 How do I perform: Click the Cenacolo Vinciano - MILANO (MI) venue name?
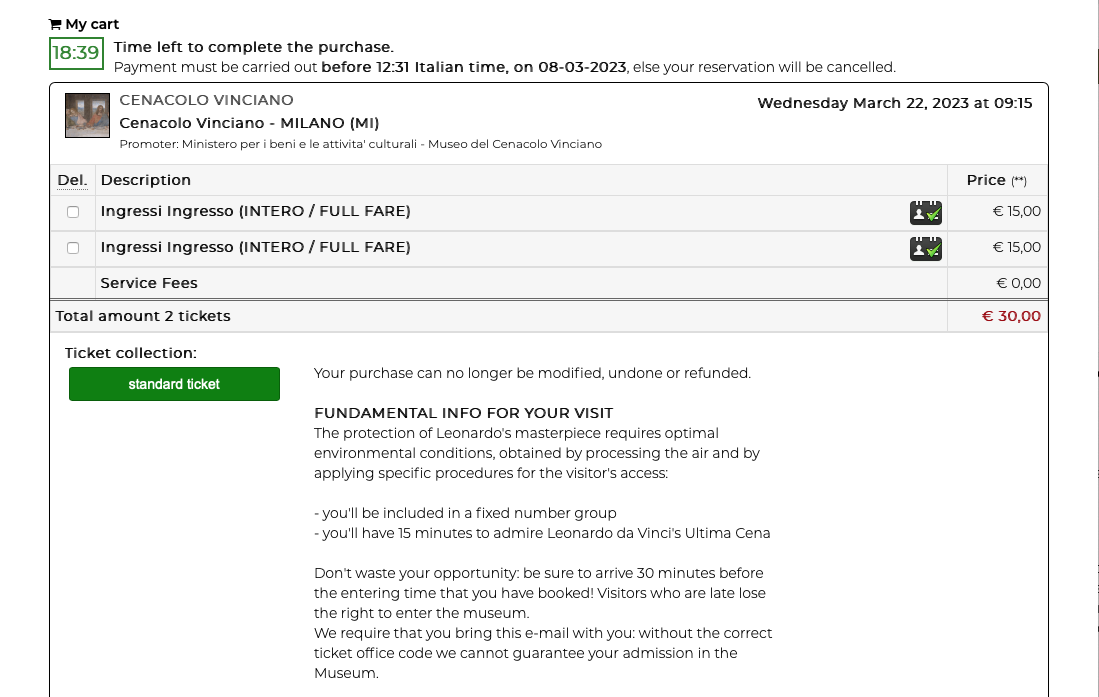click(x=249, y=123)
